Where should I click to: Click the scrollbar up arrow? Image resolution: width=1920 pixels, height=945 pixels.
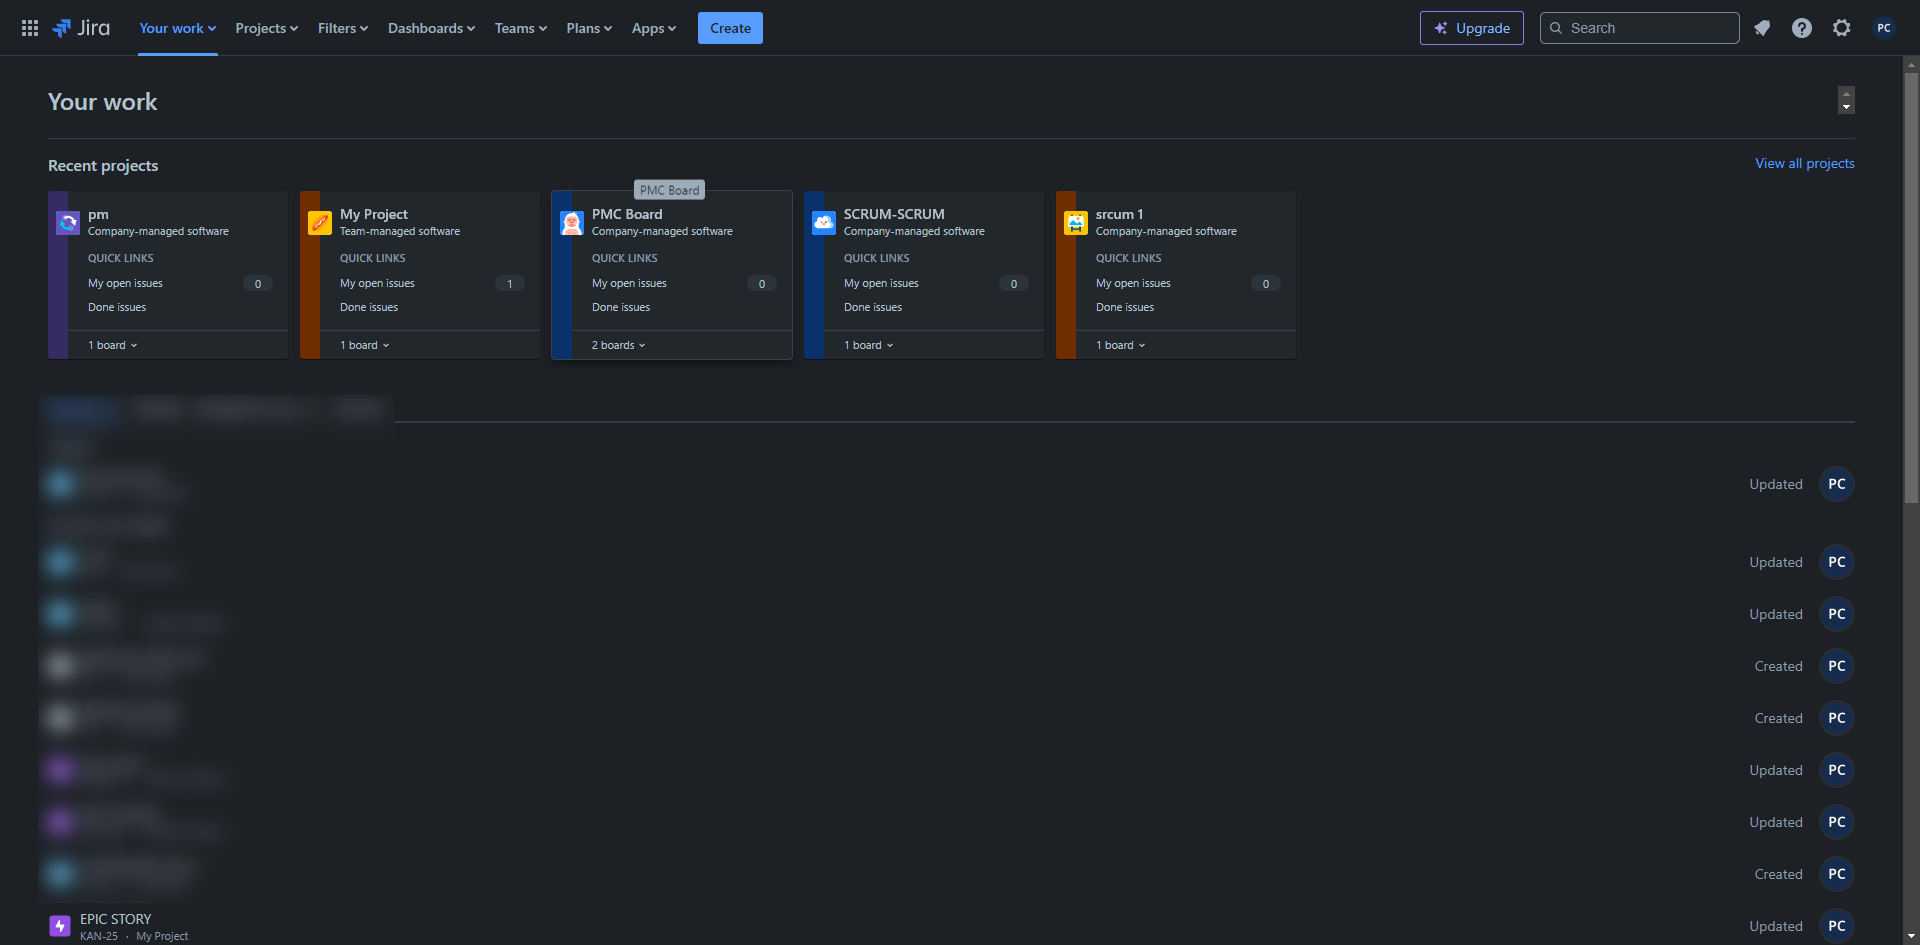pyautogui.click(x=1911, y=64)
